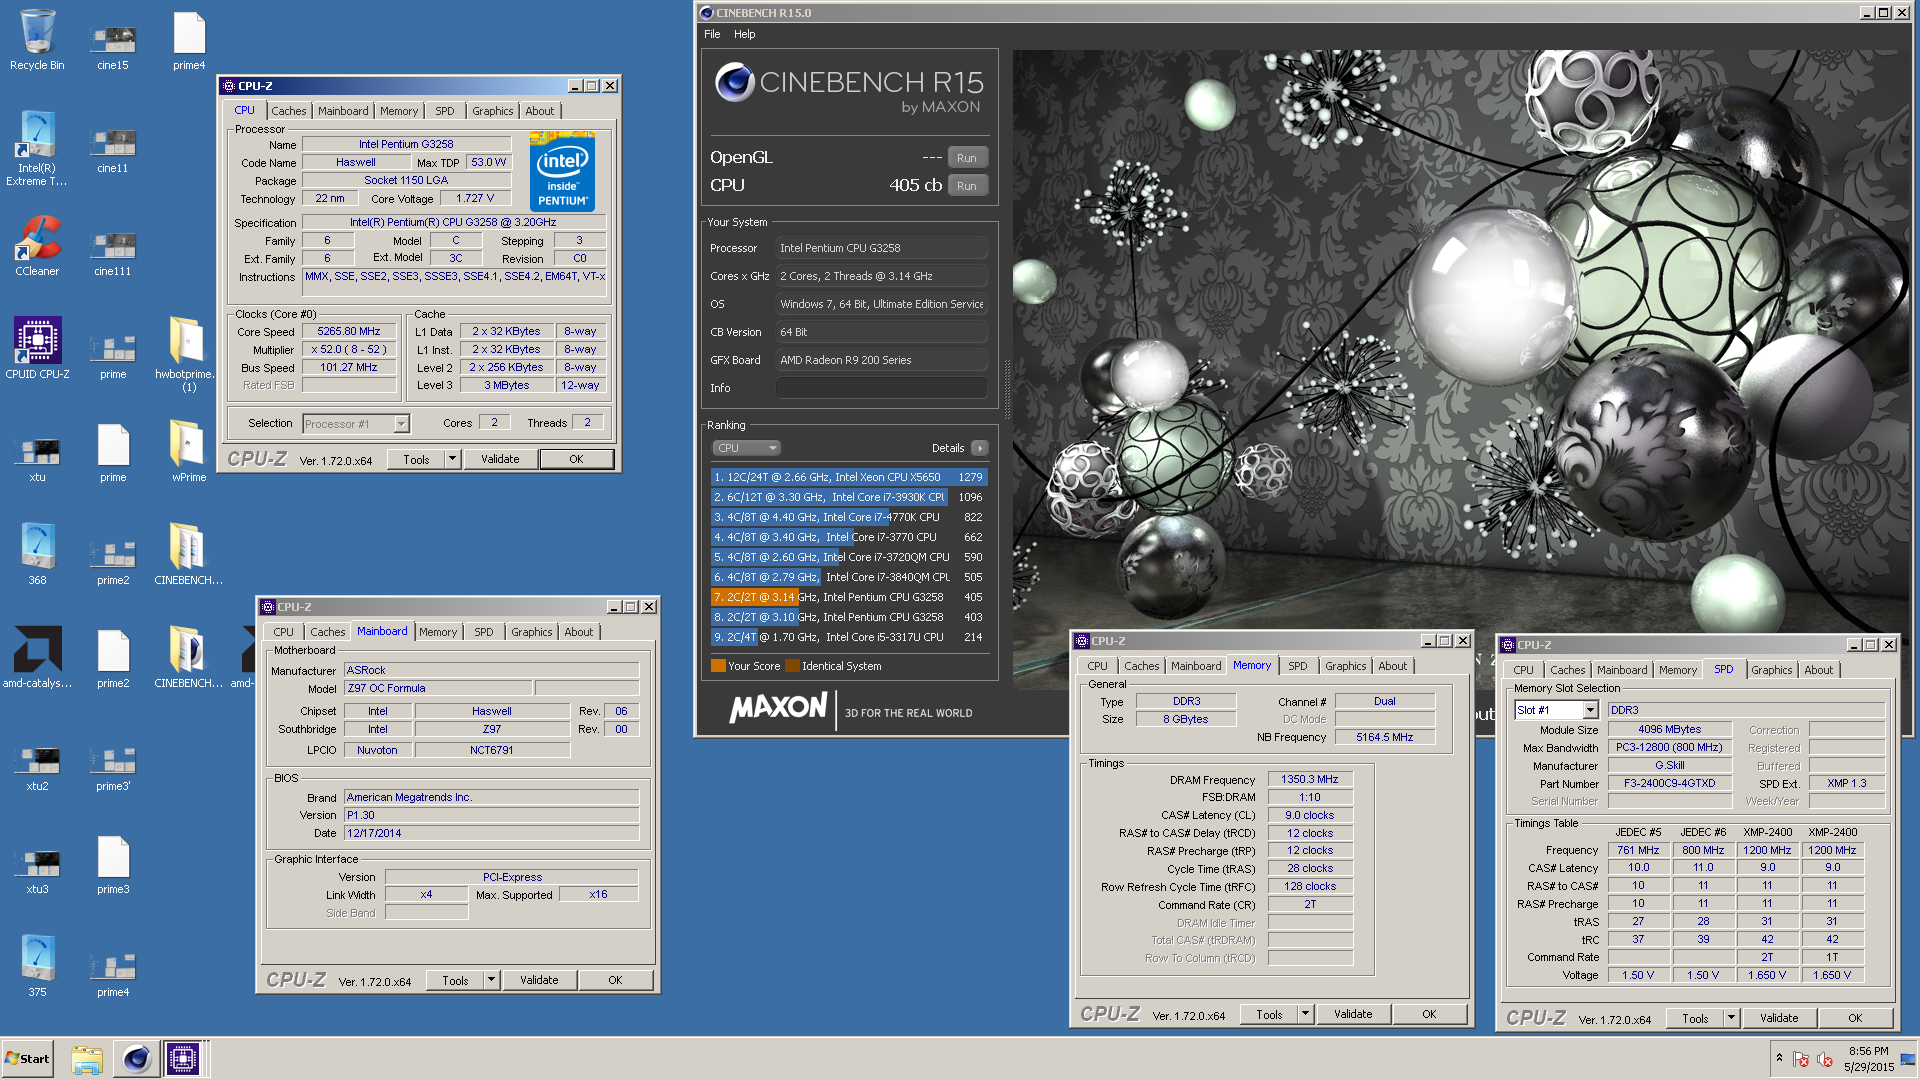This screenshot has height=1080, width=1920.
Task: Click the Part Number F3-2400C9-4GTXD field
Action: coord(1670,784)
